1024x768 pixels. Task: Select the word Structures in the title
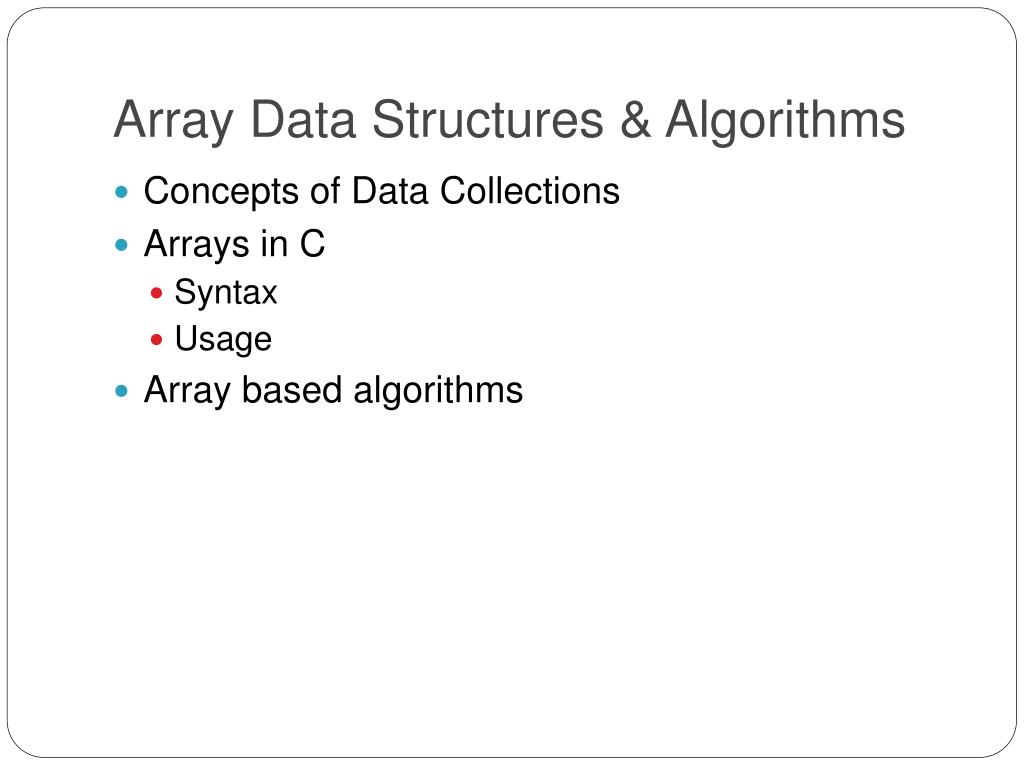pos(488,119)
